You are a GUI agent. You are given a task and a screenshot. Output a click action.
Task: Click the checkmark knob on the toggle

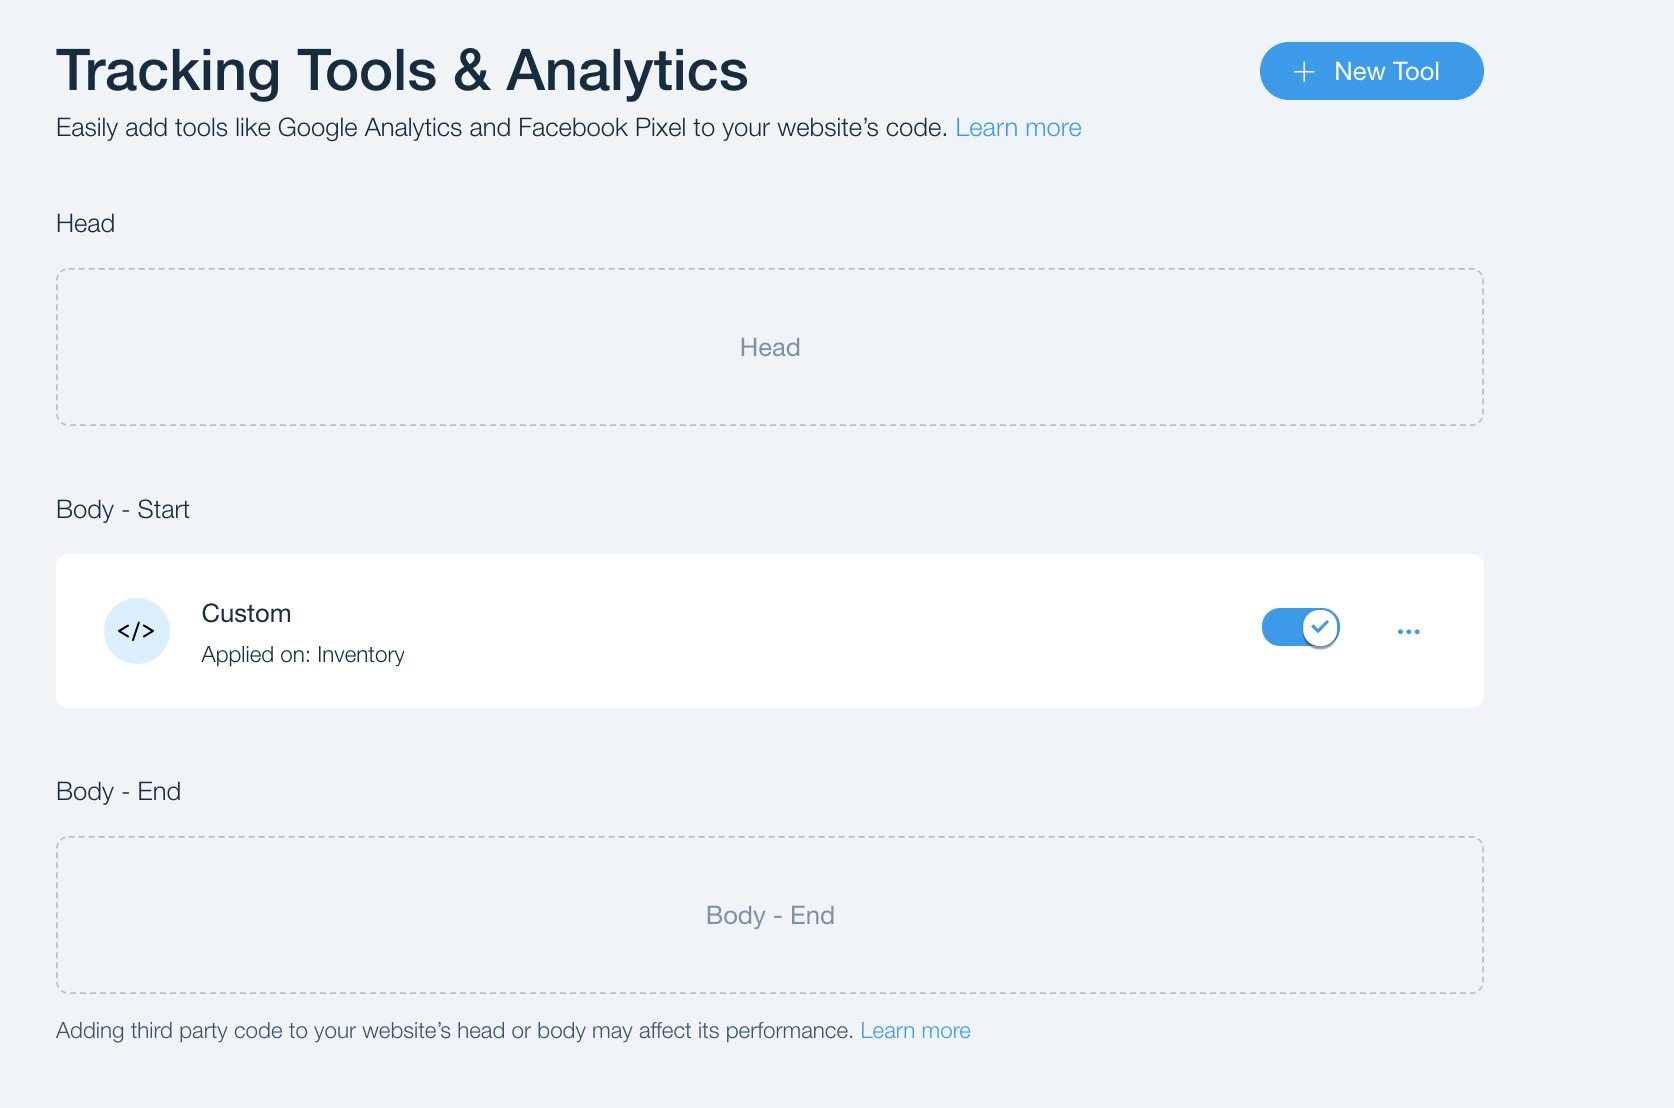tap(1320, 628)
